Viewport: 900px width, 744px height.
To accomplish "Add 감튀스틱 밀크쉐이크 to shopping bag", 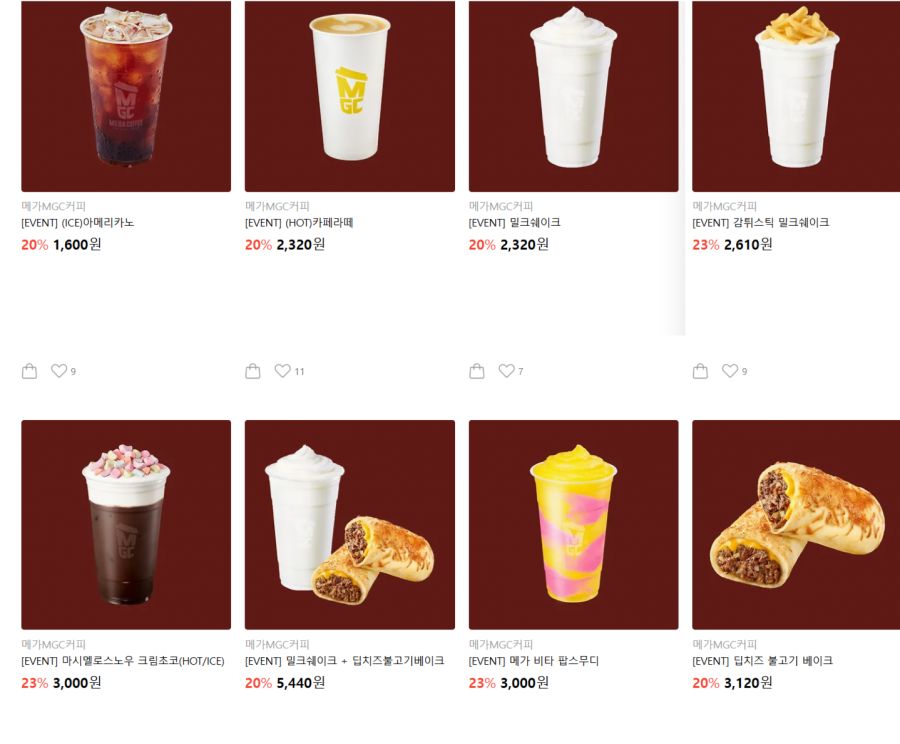I will [x=700, y=371].
